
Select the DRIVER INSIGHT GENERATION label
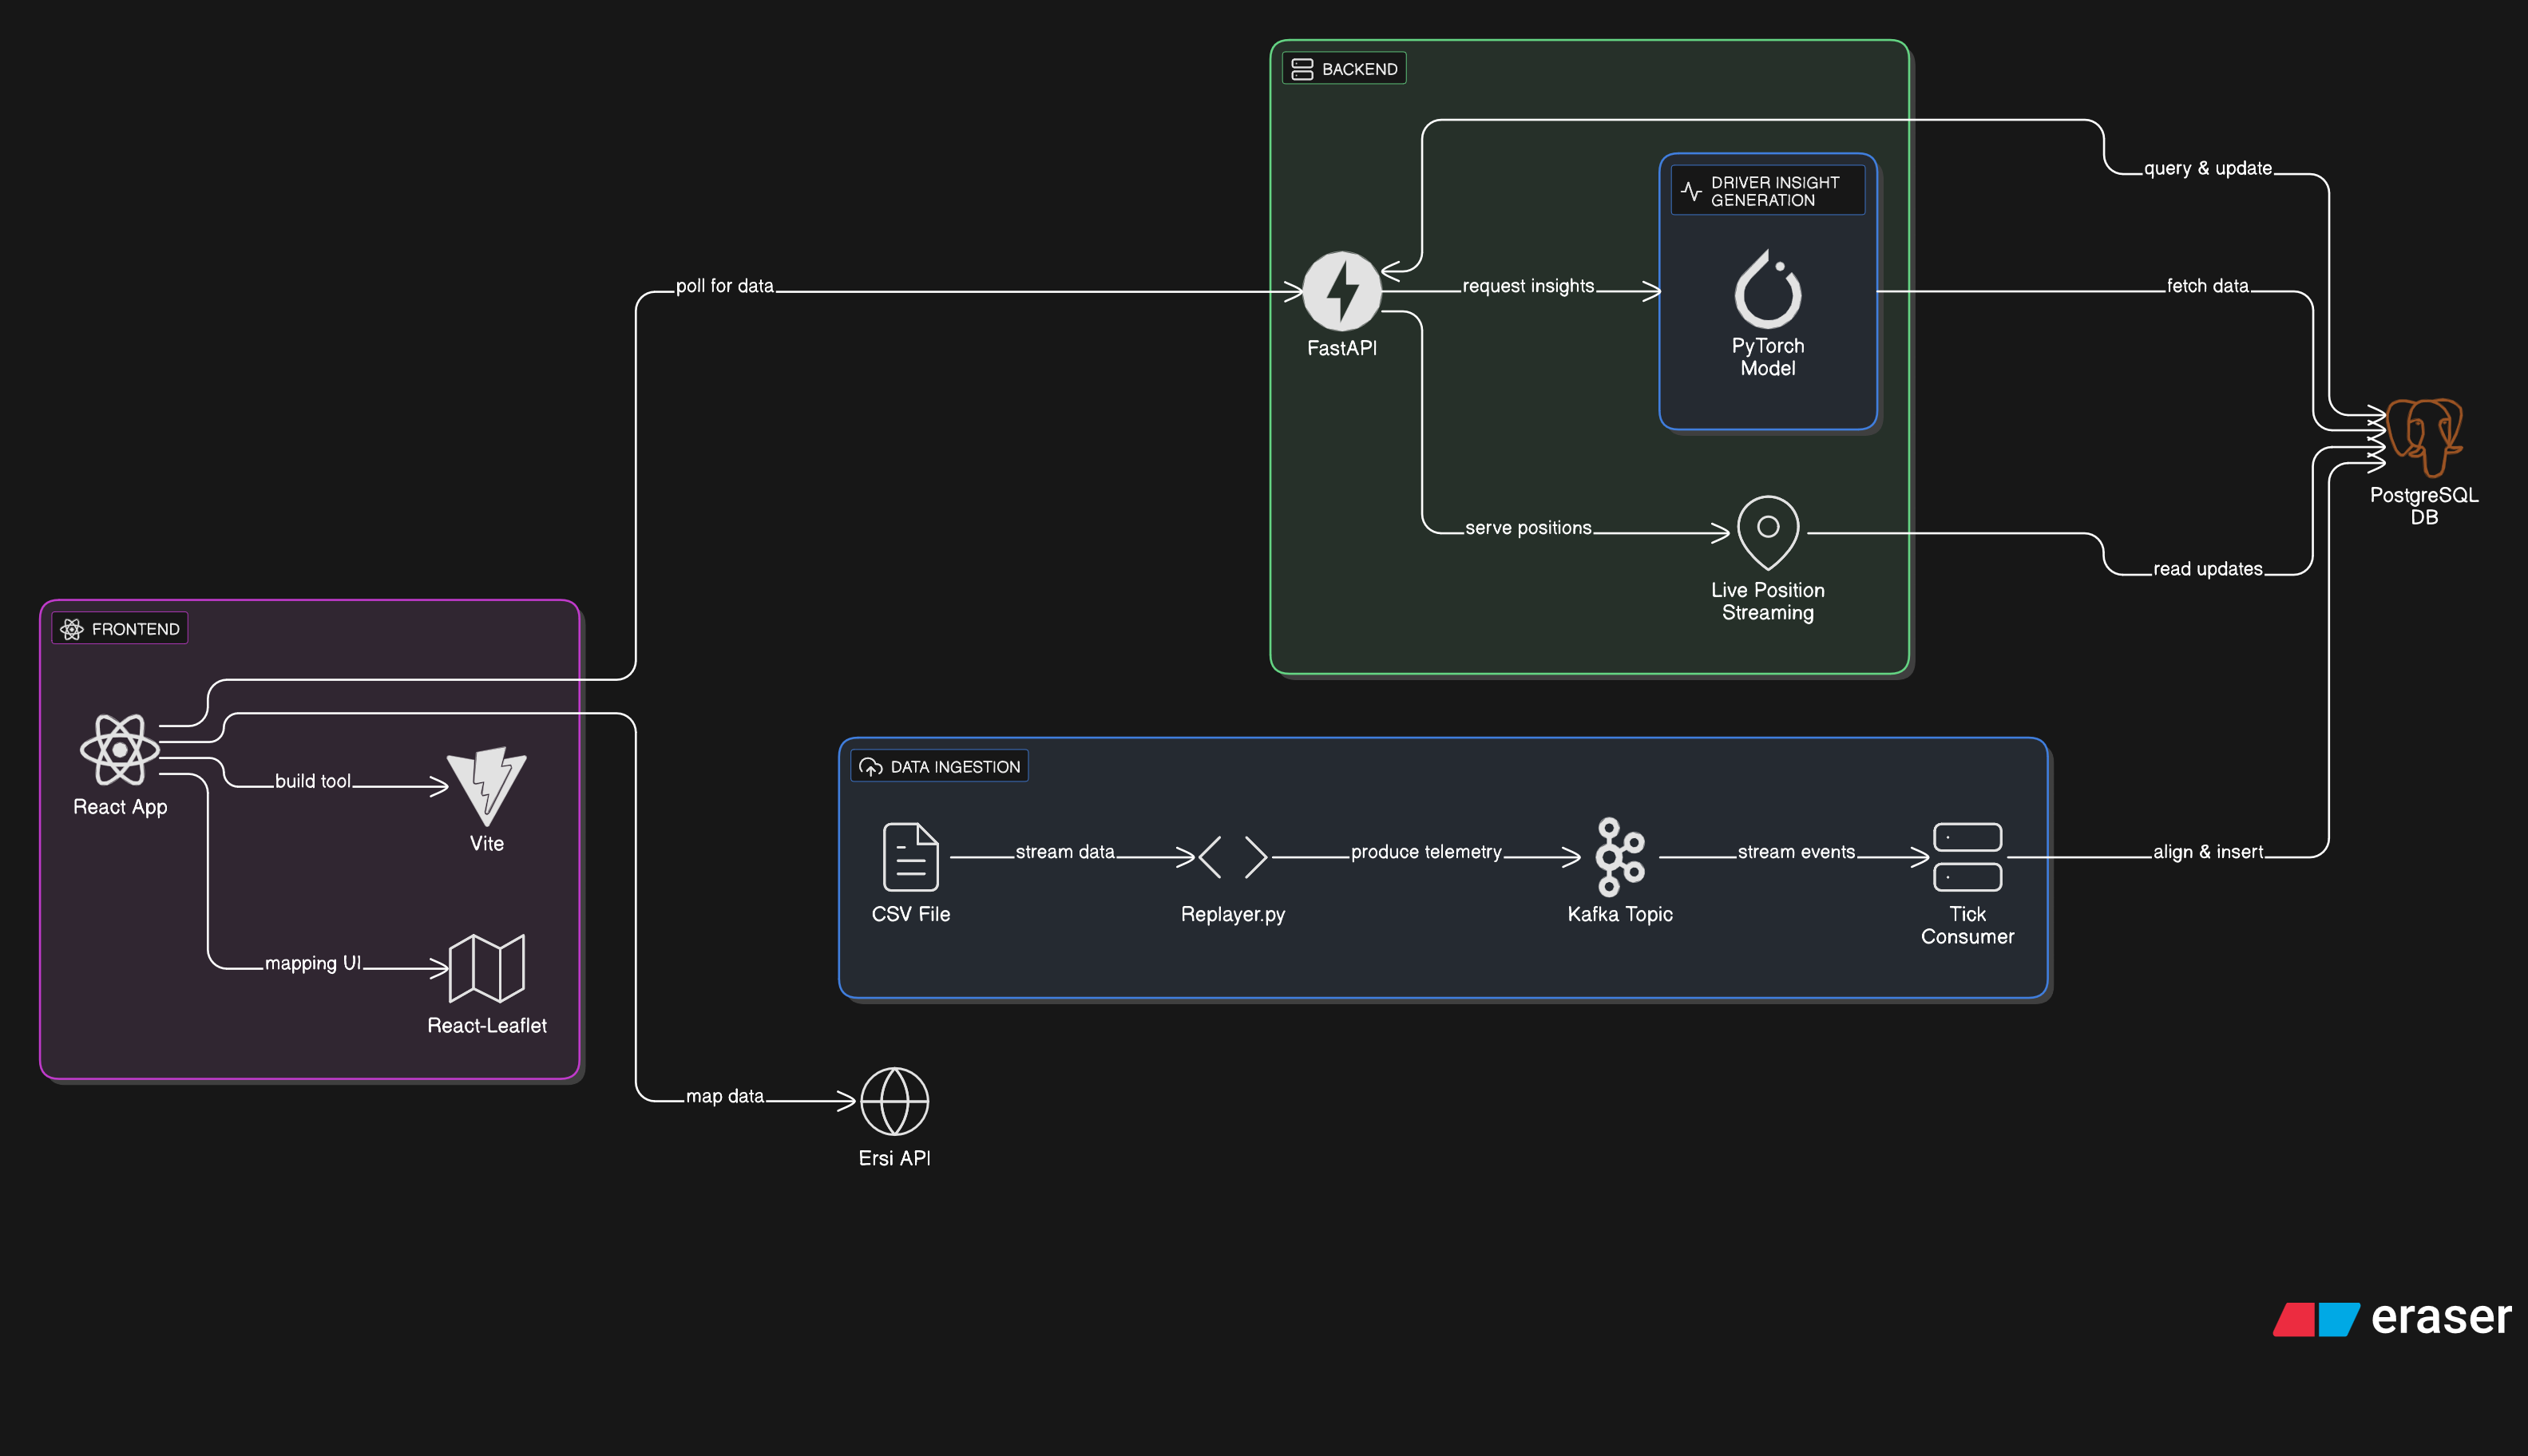point(1767,191)
